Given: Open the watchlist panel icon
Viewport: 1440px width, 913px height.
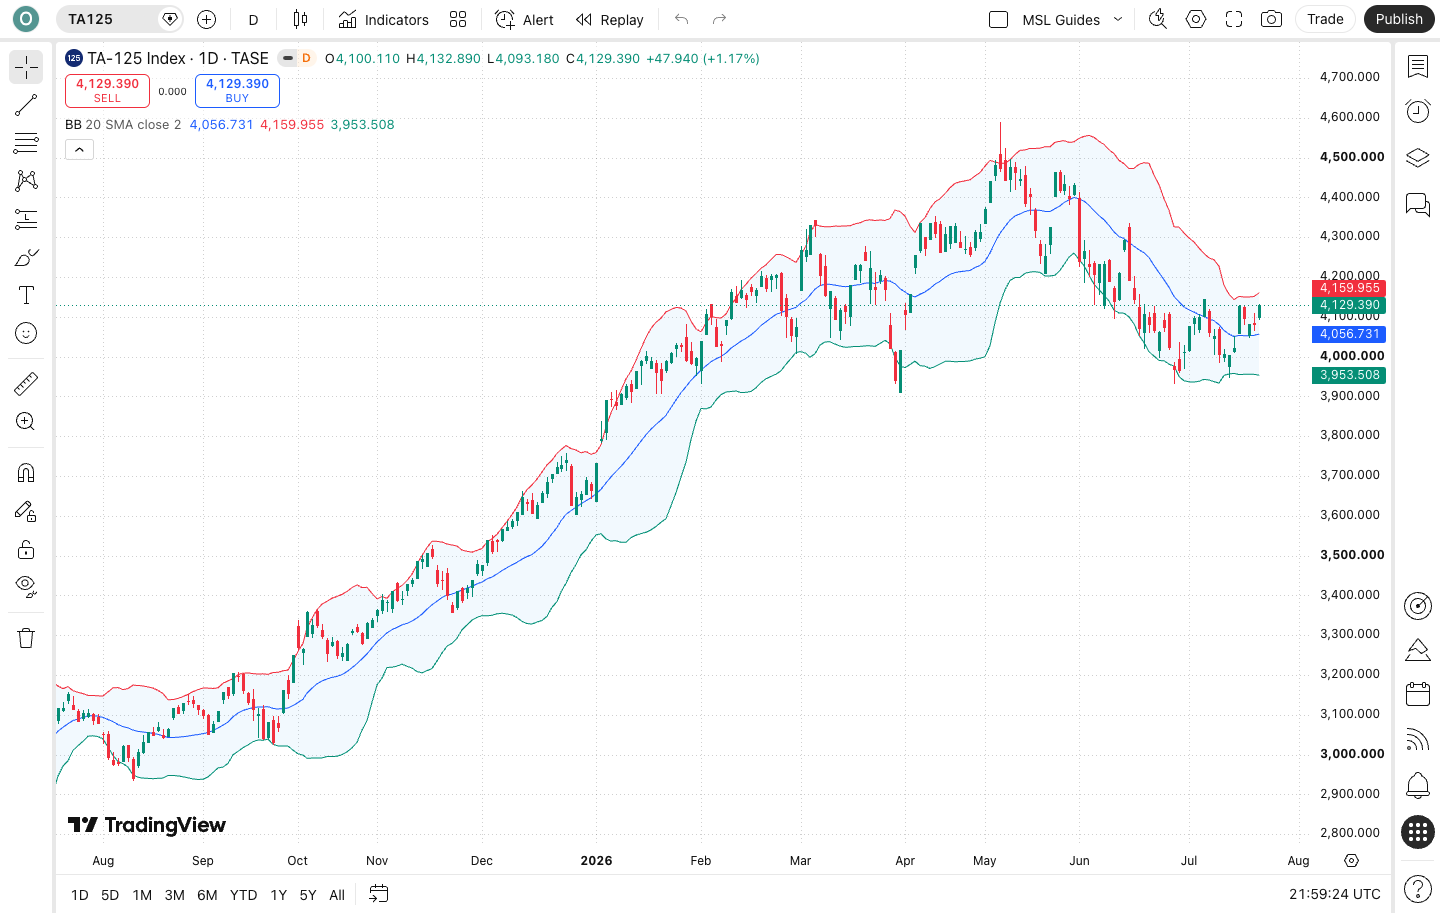Looking at the screenshot, I should click(1418, 67).
